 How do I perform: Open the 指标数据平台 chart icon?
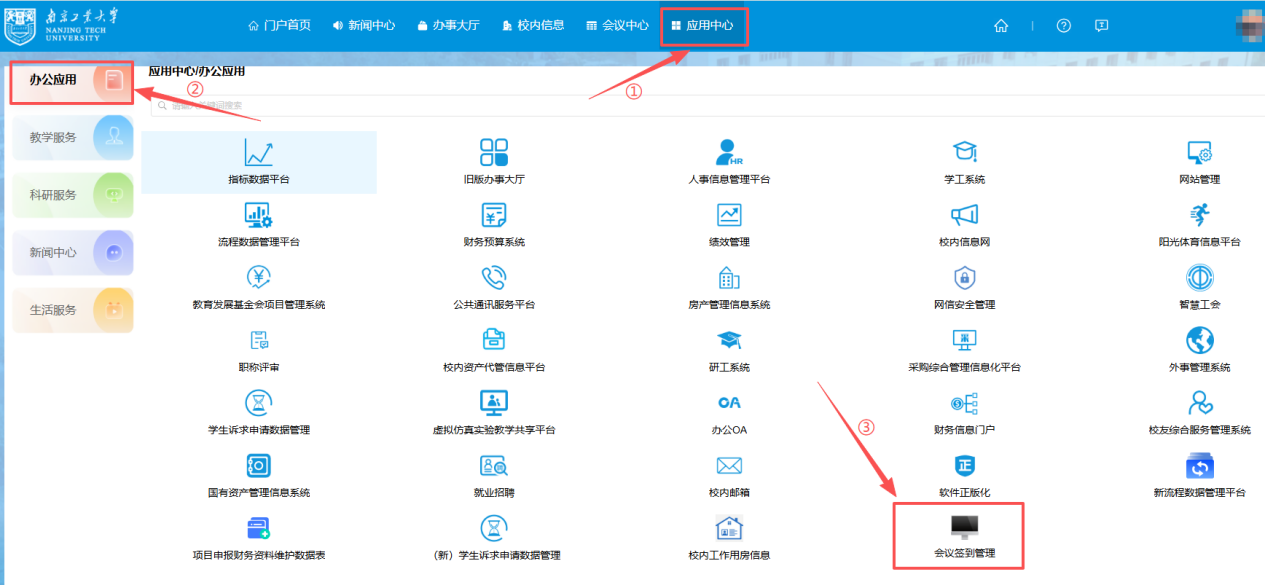258,153
